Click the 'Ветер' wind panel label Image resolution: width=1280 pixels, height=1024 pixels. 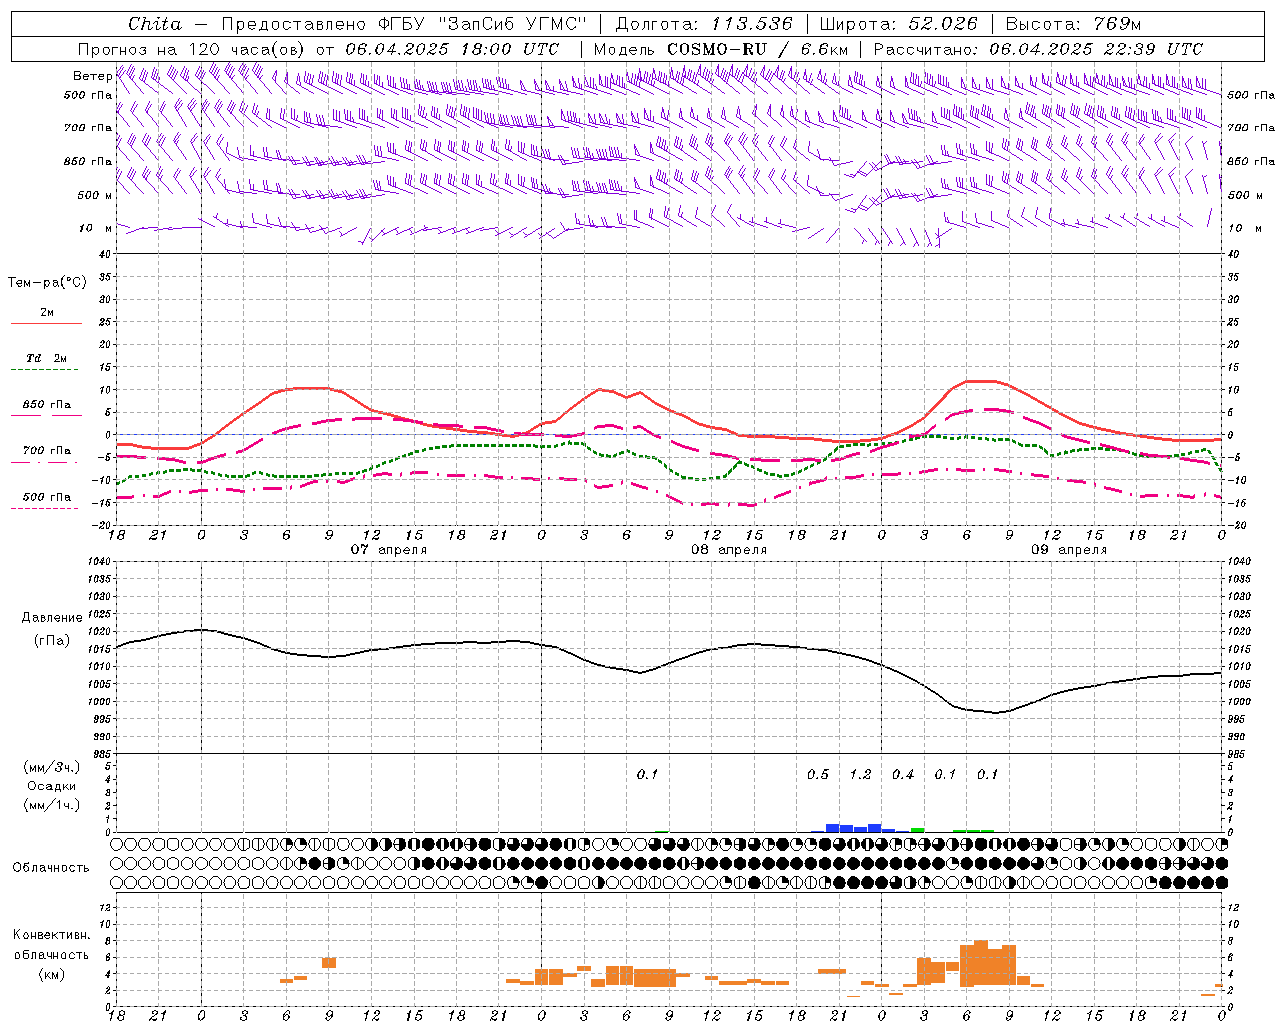[92, 76]
